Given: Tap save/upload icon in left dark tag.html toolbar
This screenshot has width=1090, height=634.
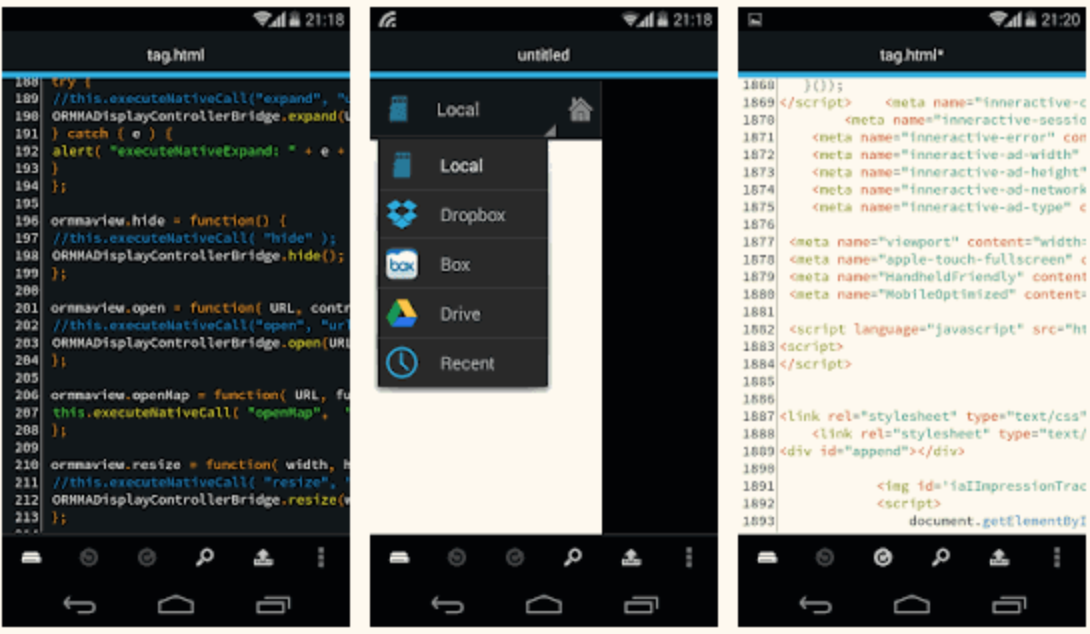Looking at the screenshot, I should pyautogui.click(x=263, y=558).
